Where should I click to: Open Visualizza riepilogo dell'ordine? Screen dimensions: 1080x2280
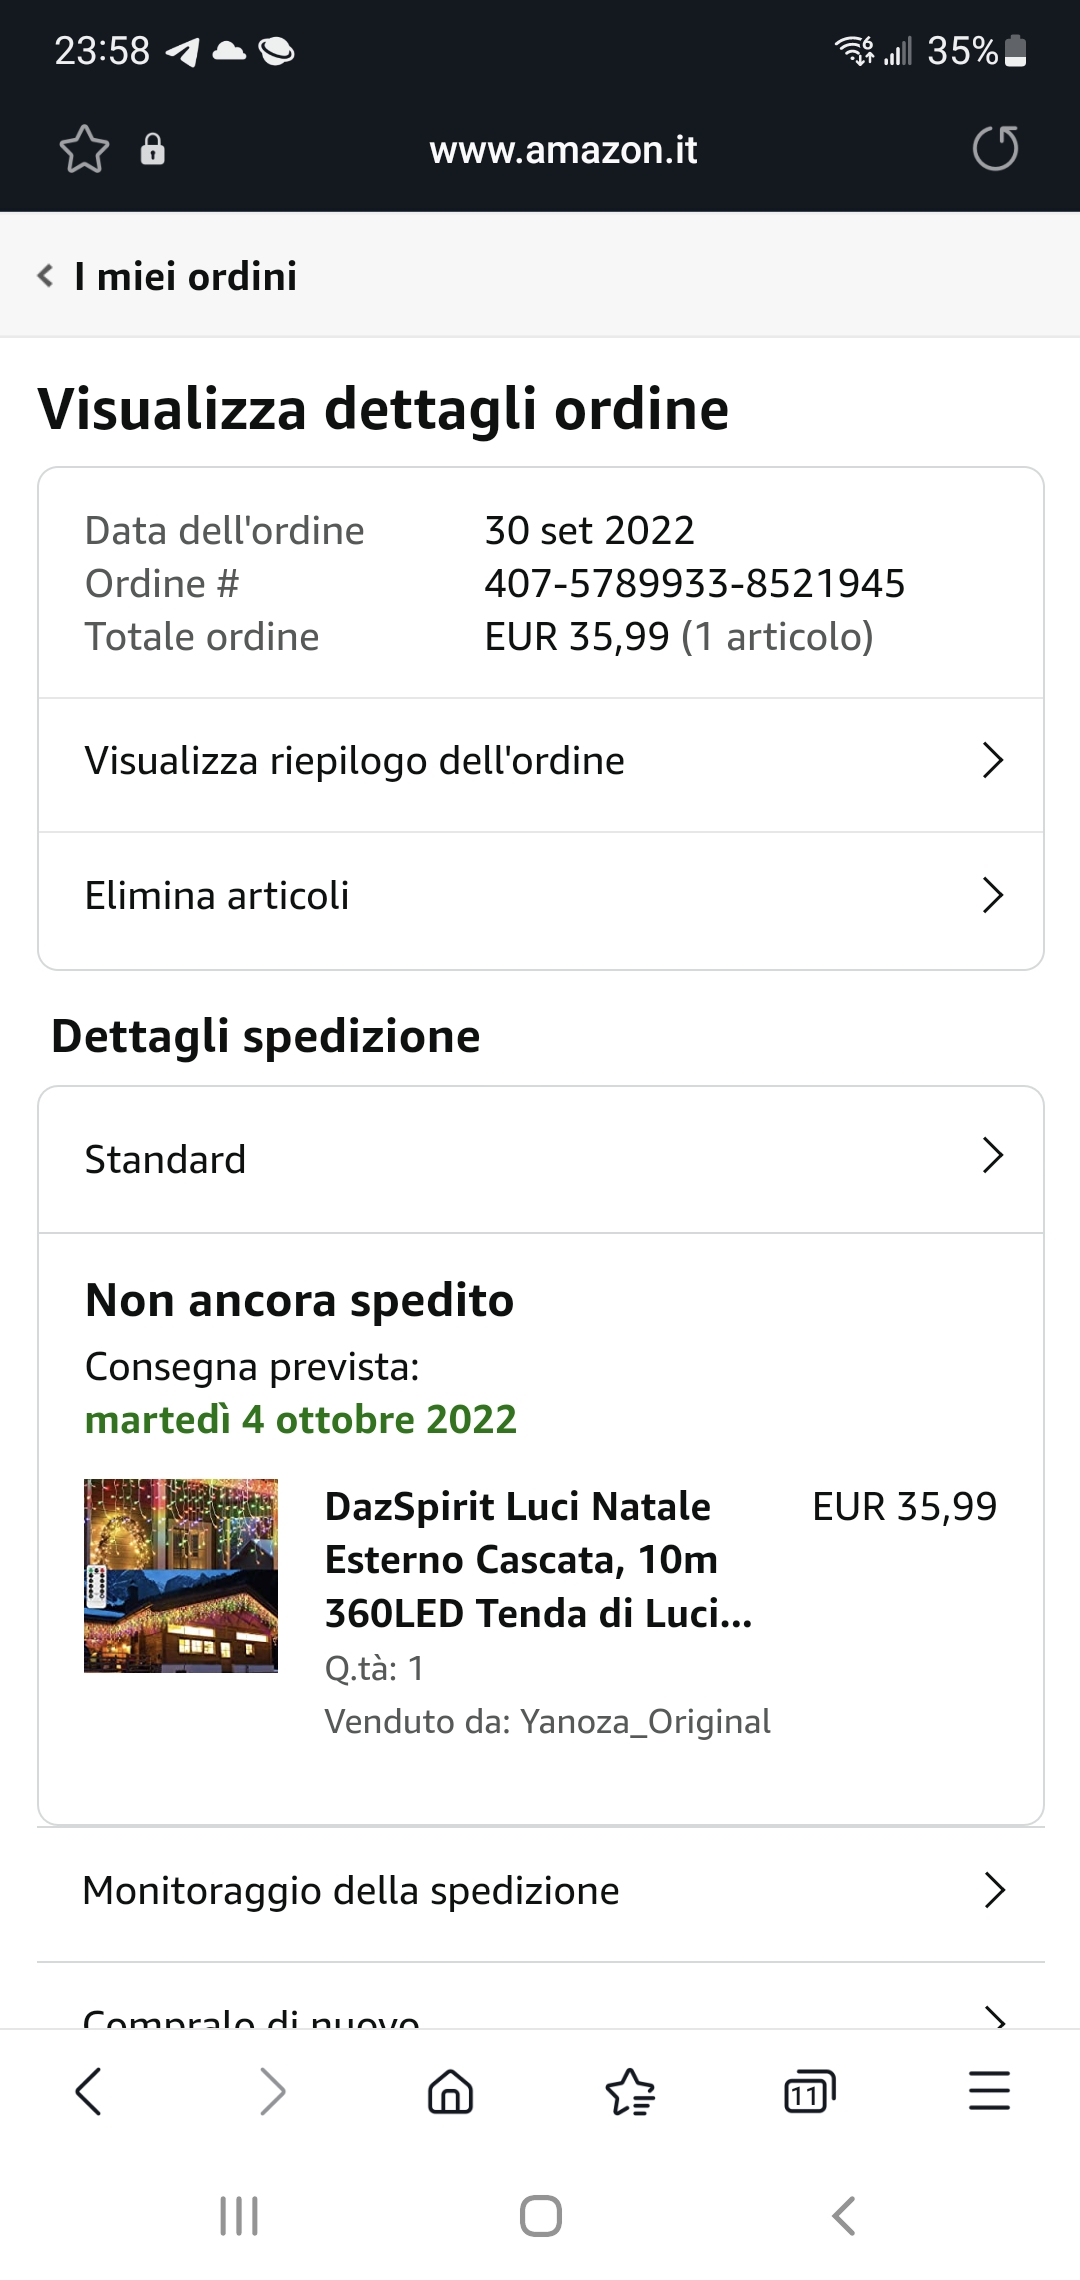click(540, 762)
